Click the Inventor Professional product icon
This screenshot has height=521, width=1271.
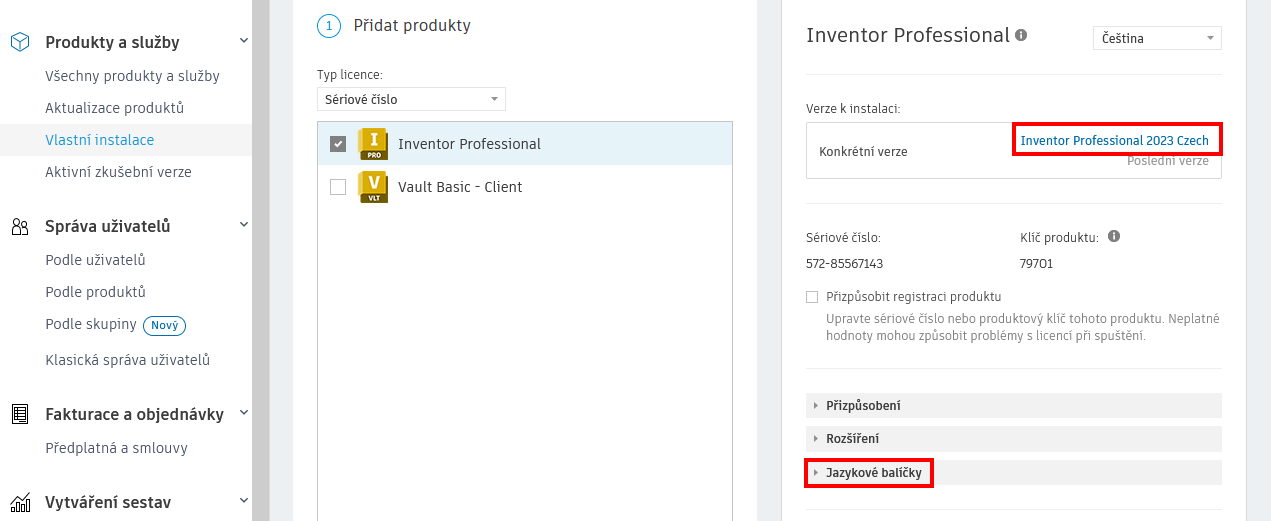[372, 144]
